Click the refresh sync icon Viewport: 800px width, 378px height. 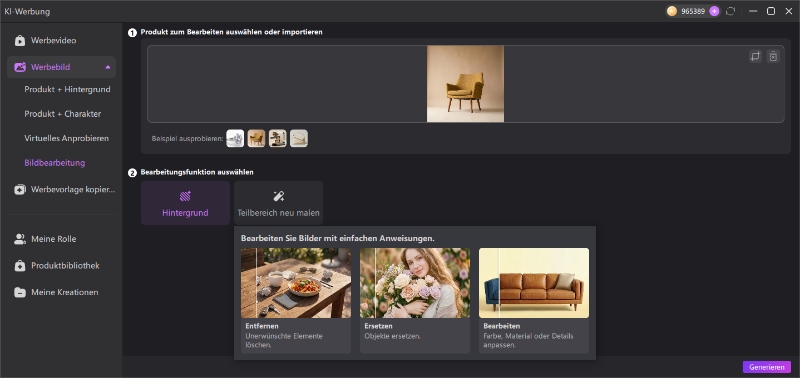coord(731,11)
